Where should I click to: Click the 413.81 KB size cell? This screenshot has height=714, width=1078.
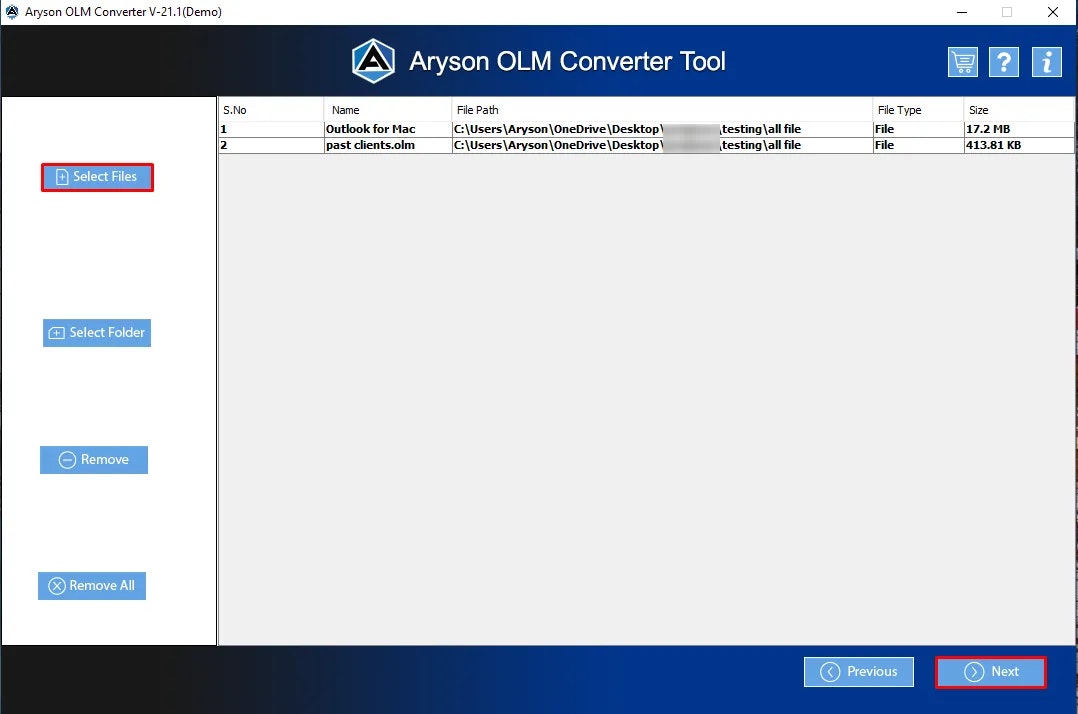tap(1019, 145)
